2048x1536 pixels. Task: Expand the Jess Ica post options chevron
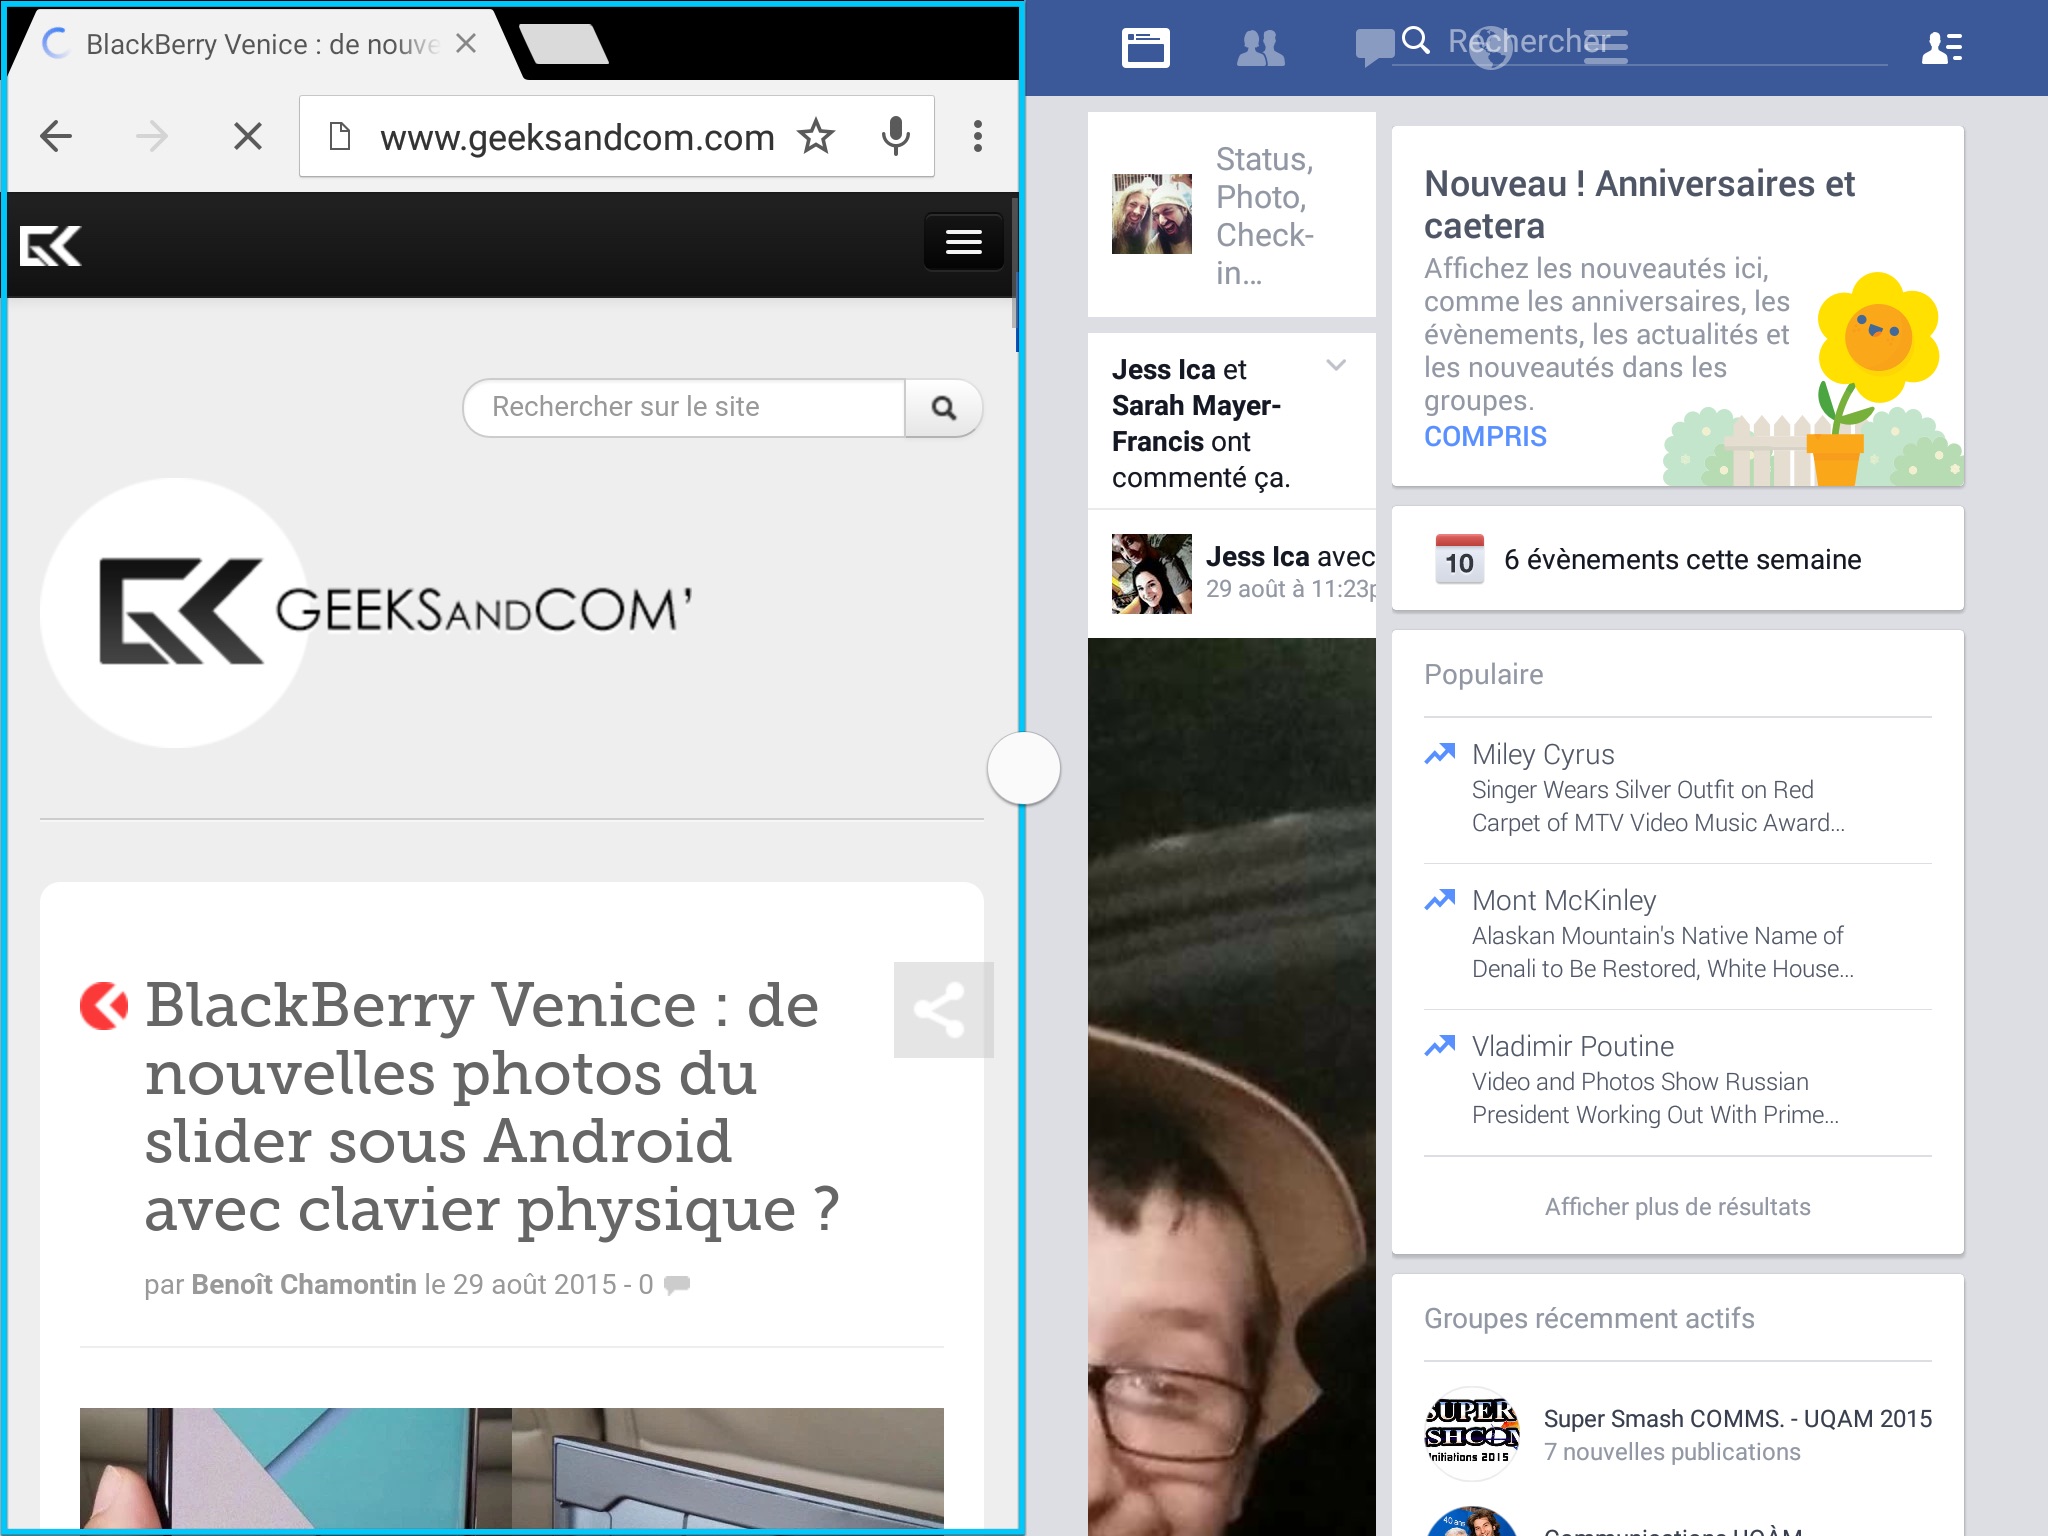[x=1336, y=365]
